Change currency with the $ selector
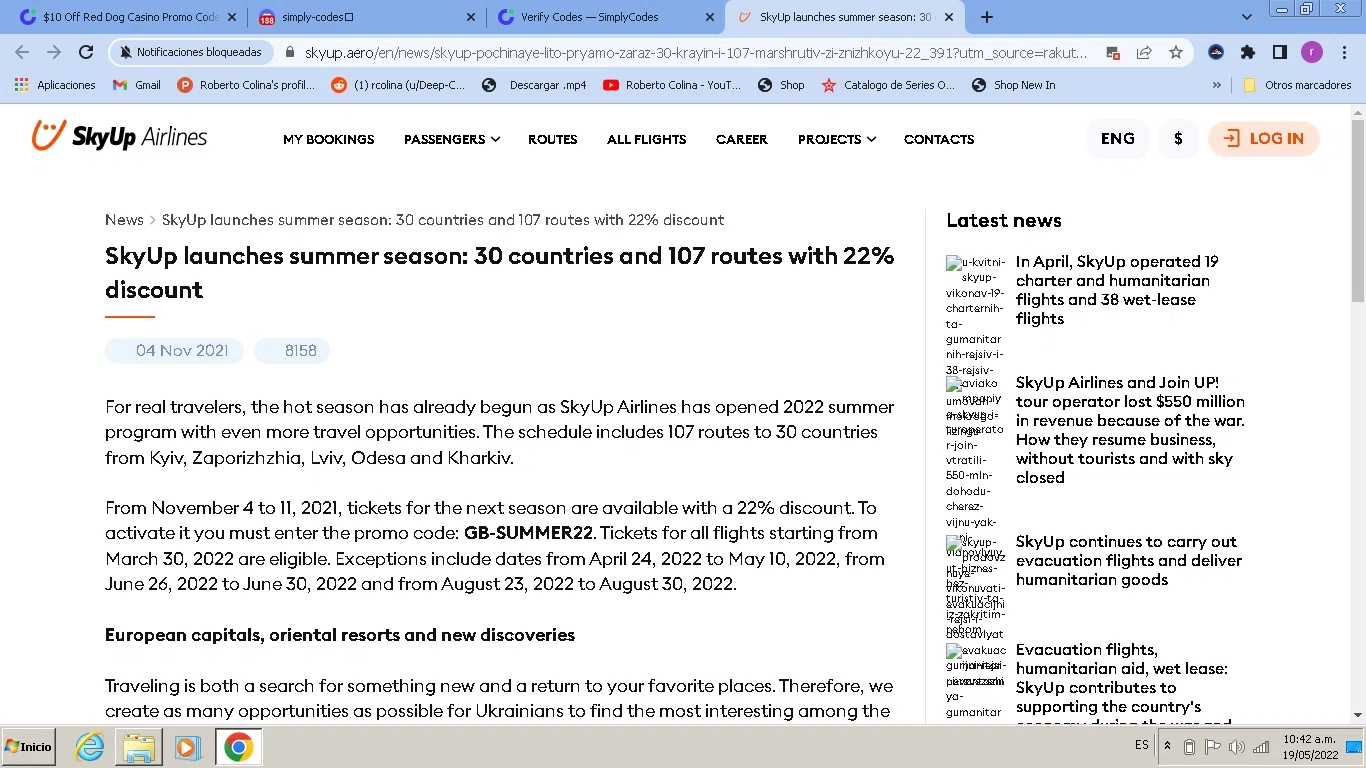This screenshot has width=1366, height=768. (1178, 139)
